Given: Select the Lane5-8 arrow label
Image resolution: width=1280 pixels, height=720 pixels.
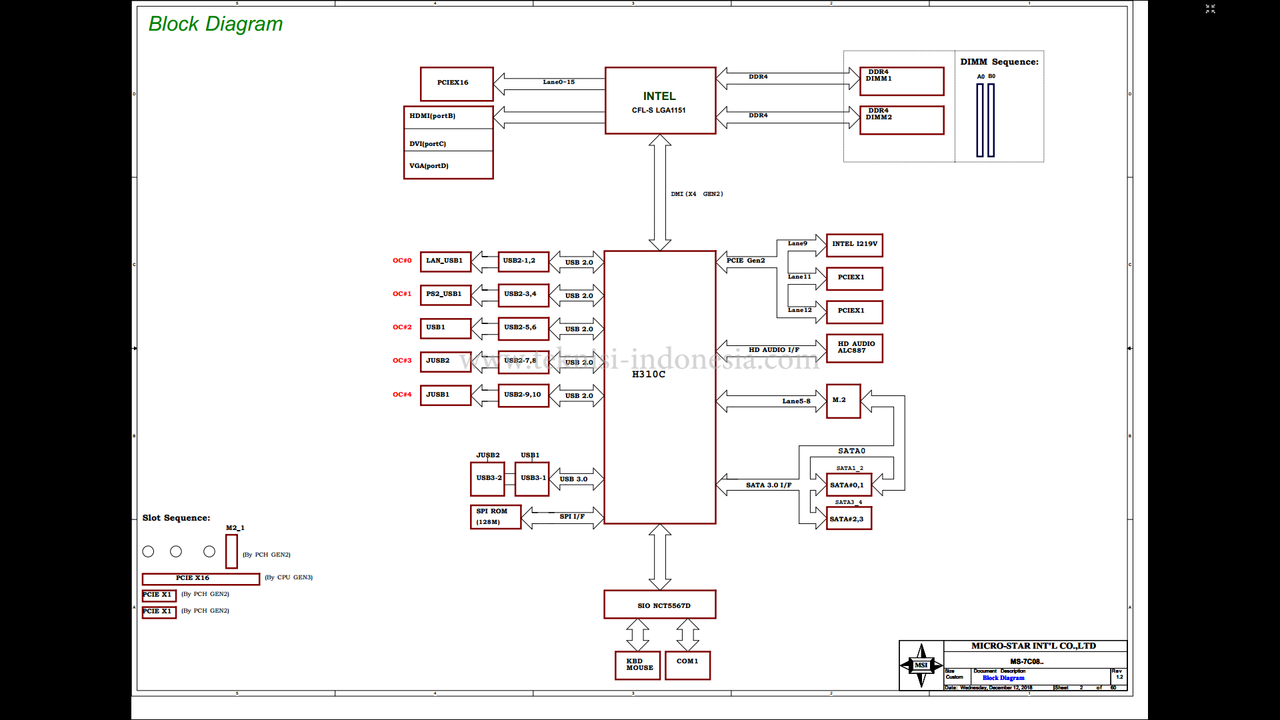Looking at the screenshot, I should (799, 401).
